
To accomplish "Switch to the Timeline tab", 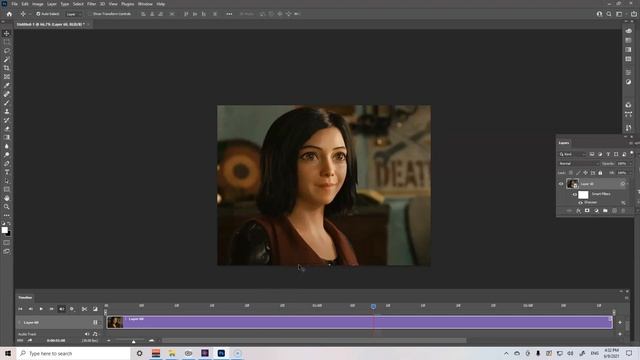I will pos(25,298).
